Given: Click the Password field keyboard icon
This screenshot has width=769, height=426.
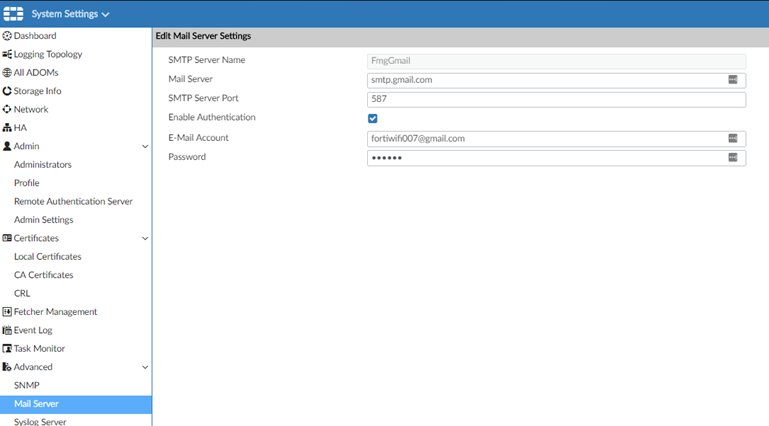Looking at the screenshot, I should [x=733, y=158].
